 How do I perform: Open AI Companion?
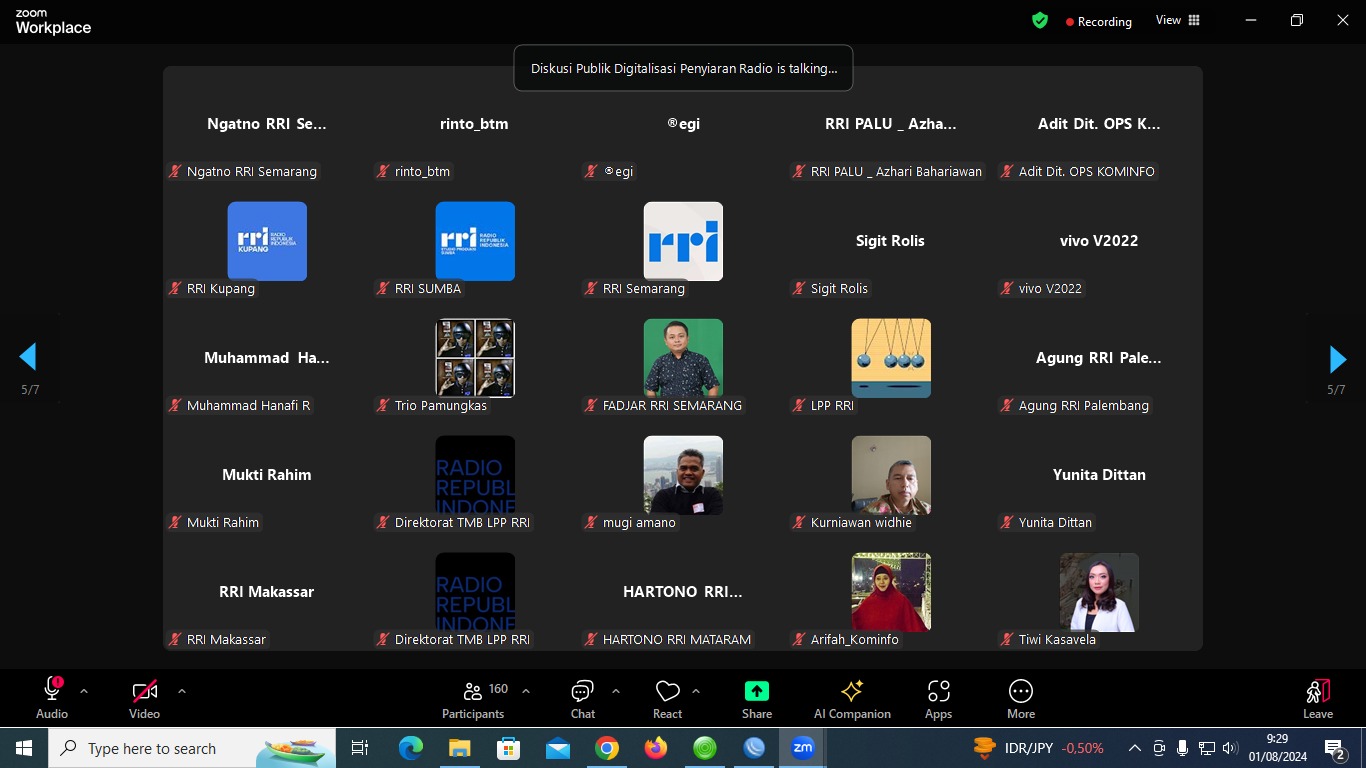point(852,699)
